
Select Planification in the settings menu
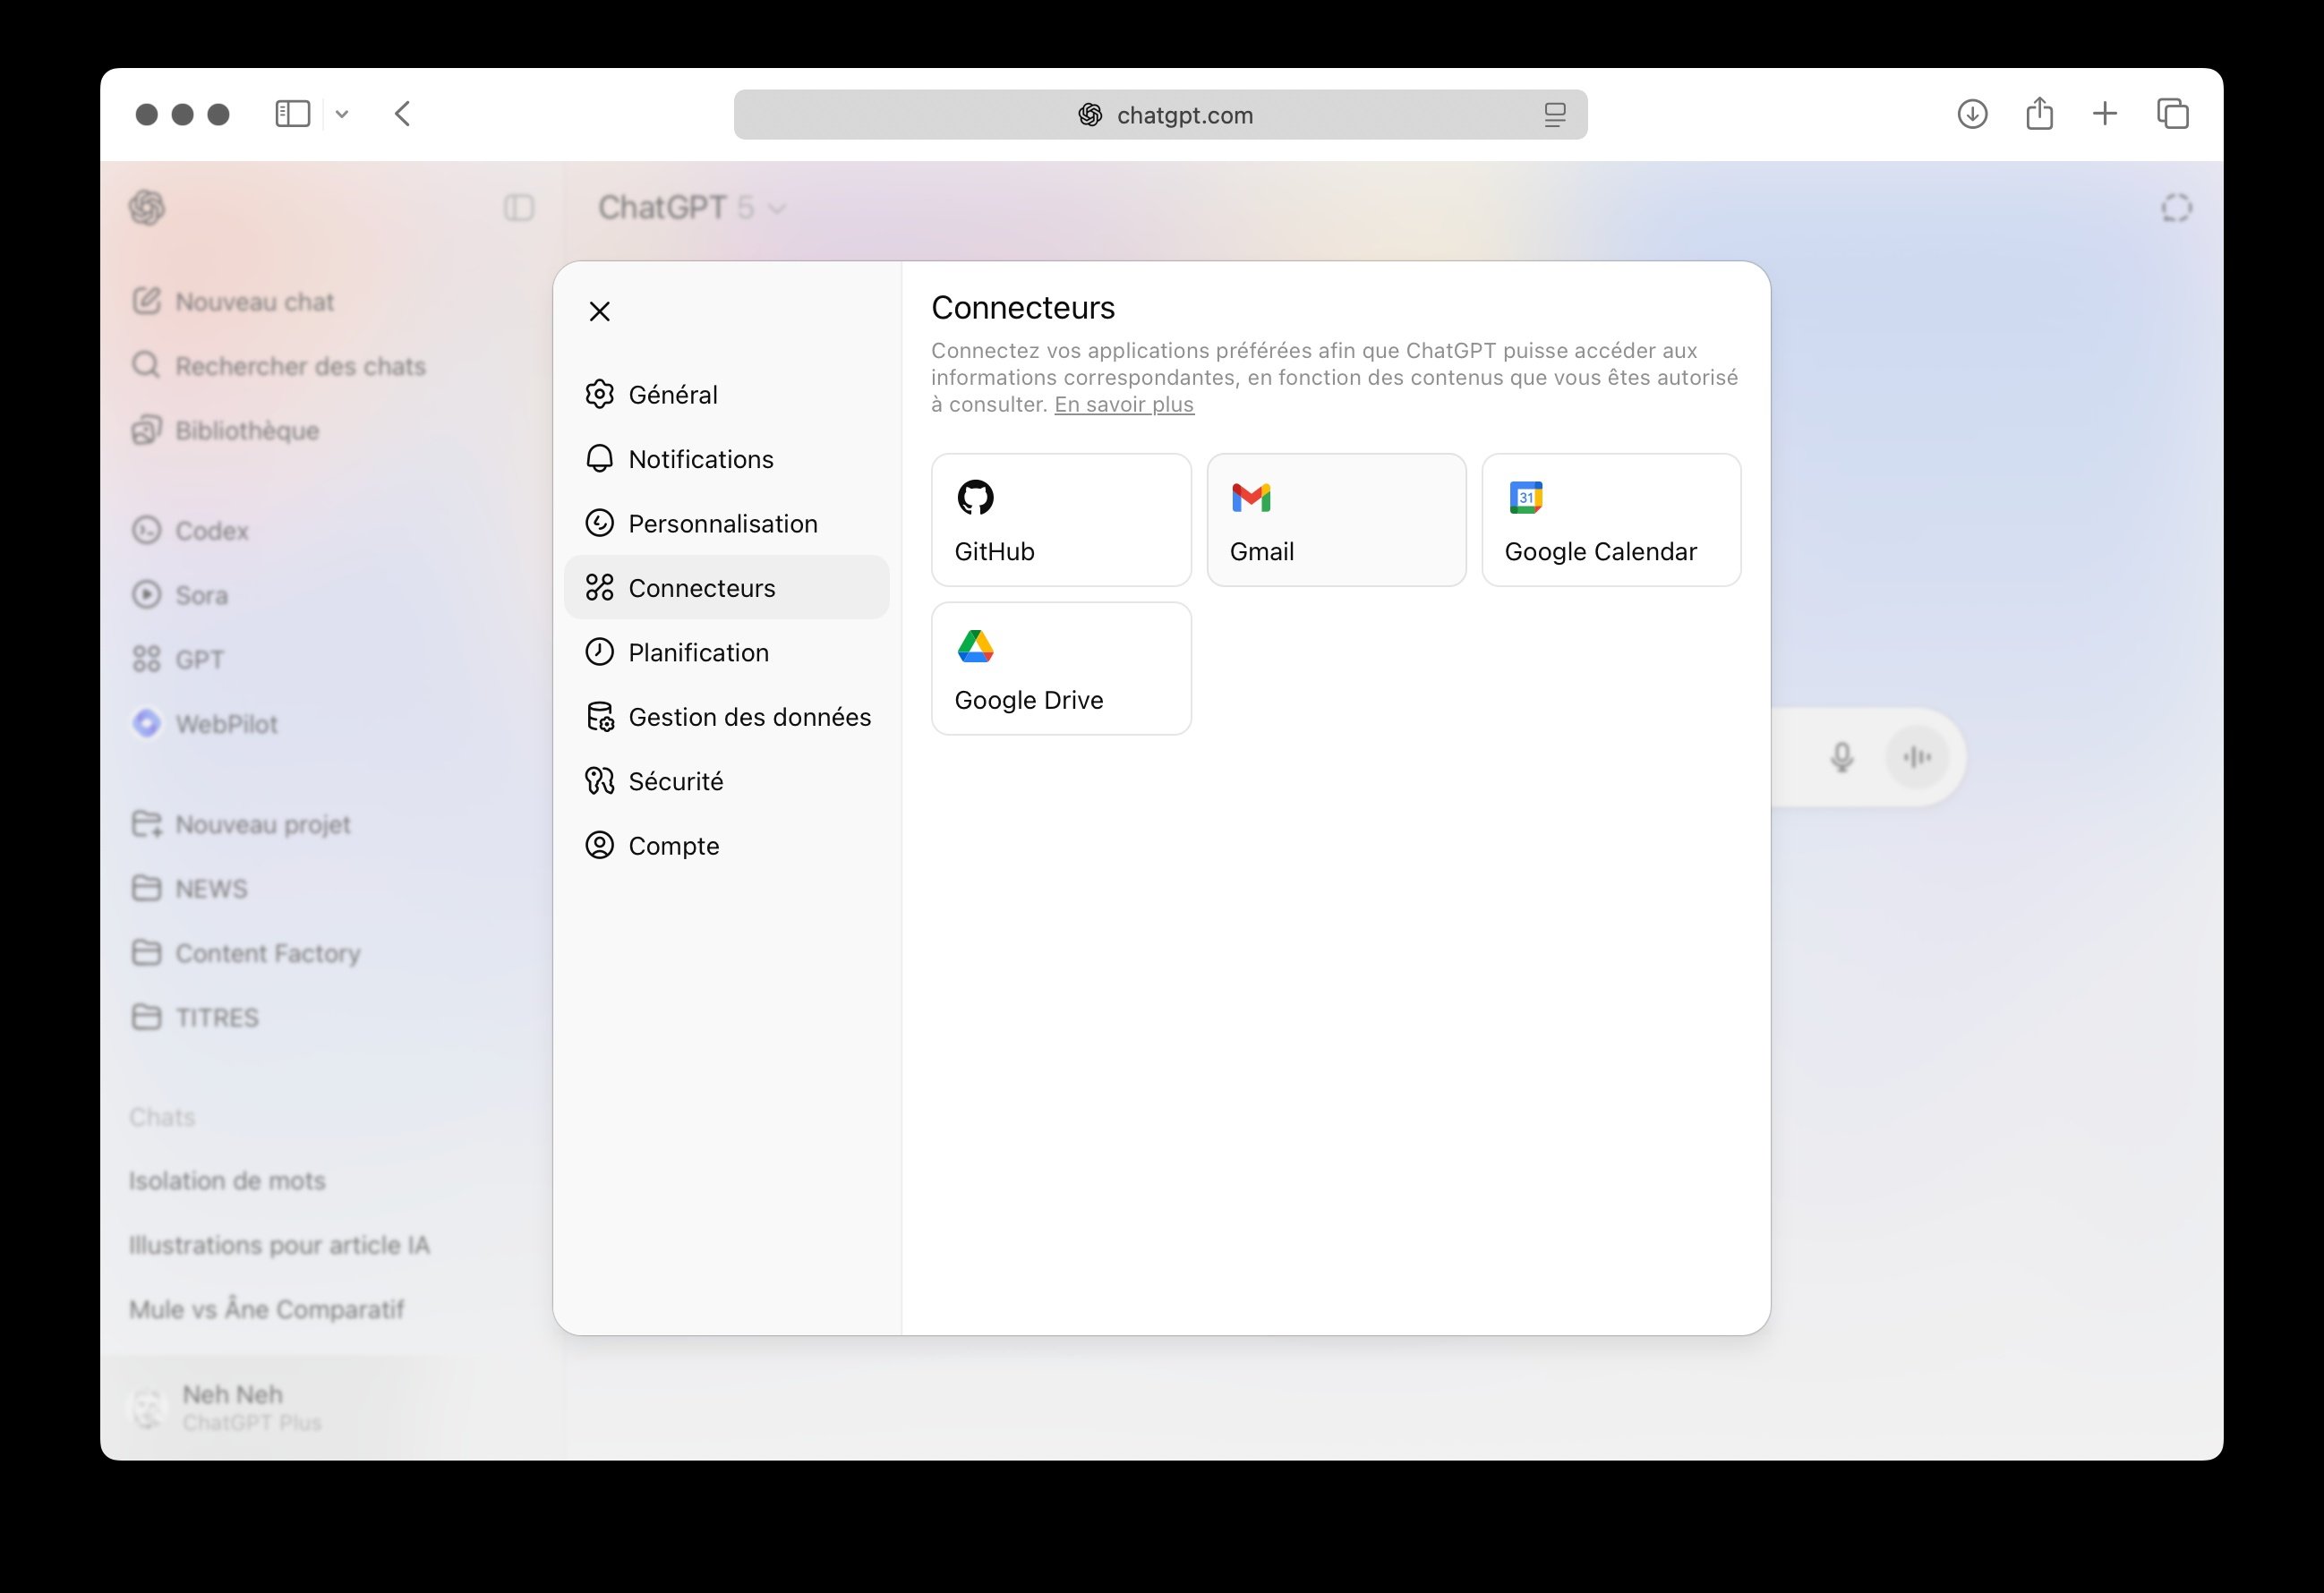click(x=697, y=651)
